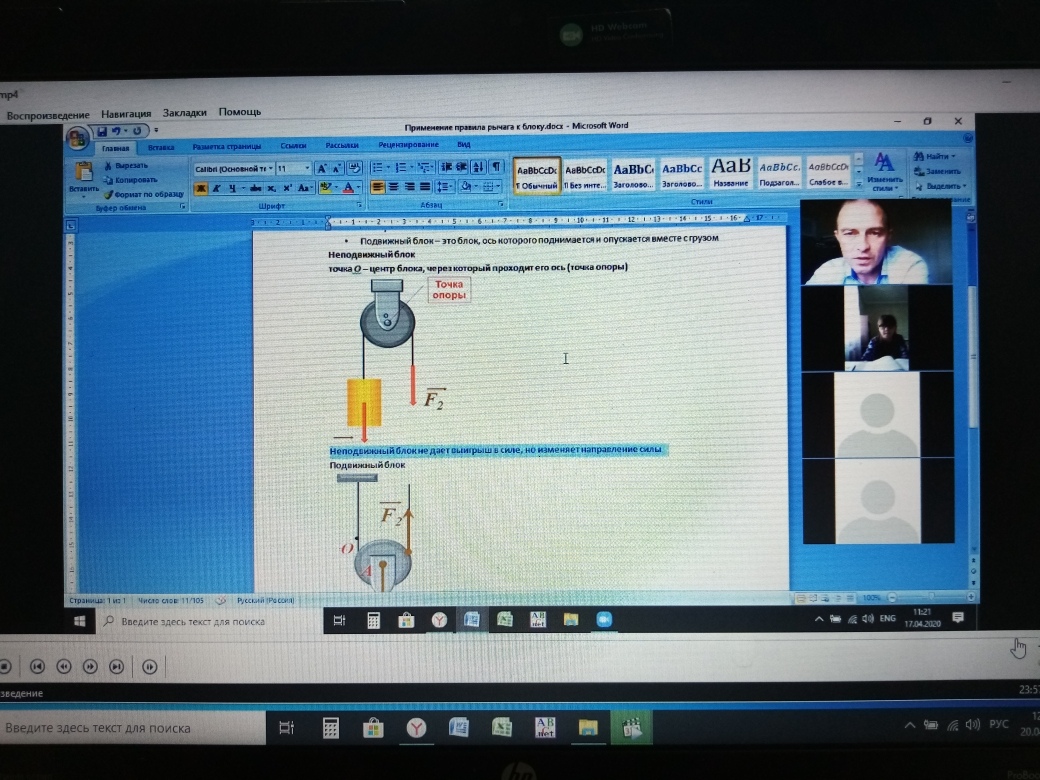Toggle center text alignment
1040x780 pixels.
coord(394,186)
